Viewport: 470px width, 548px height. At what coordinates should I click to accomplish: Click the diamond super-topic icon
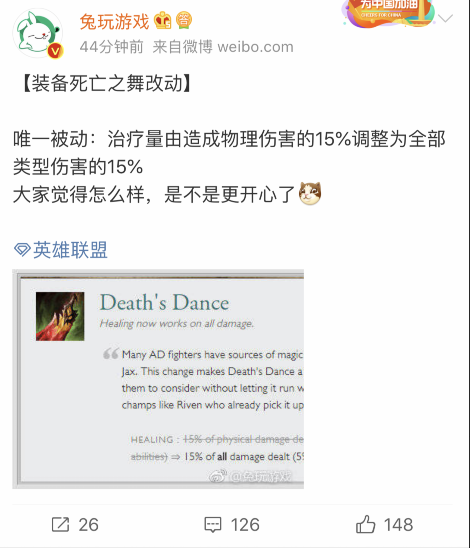(x=22, y=250)
